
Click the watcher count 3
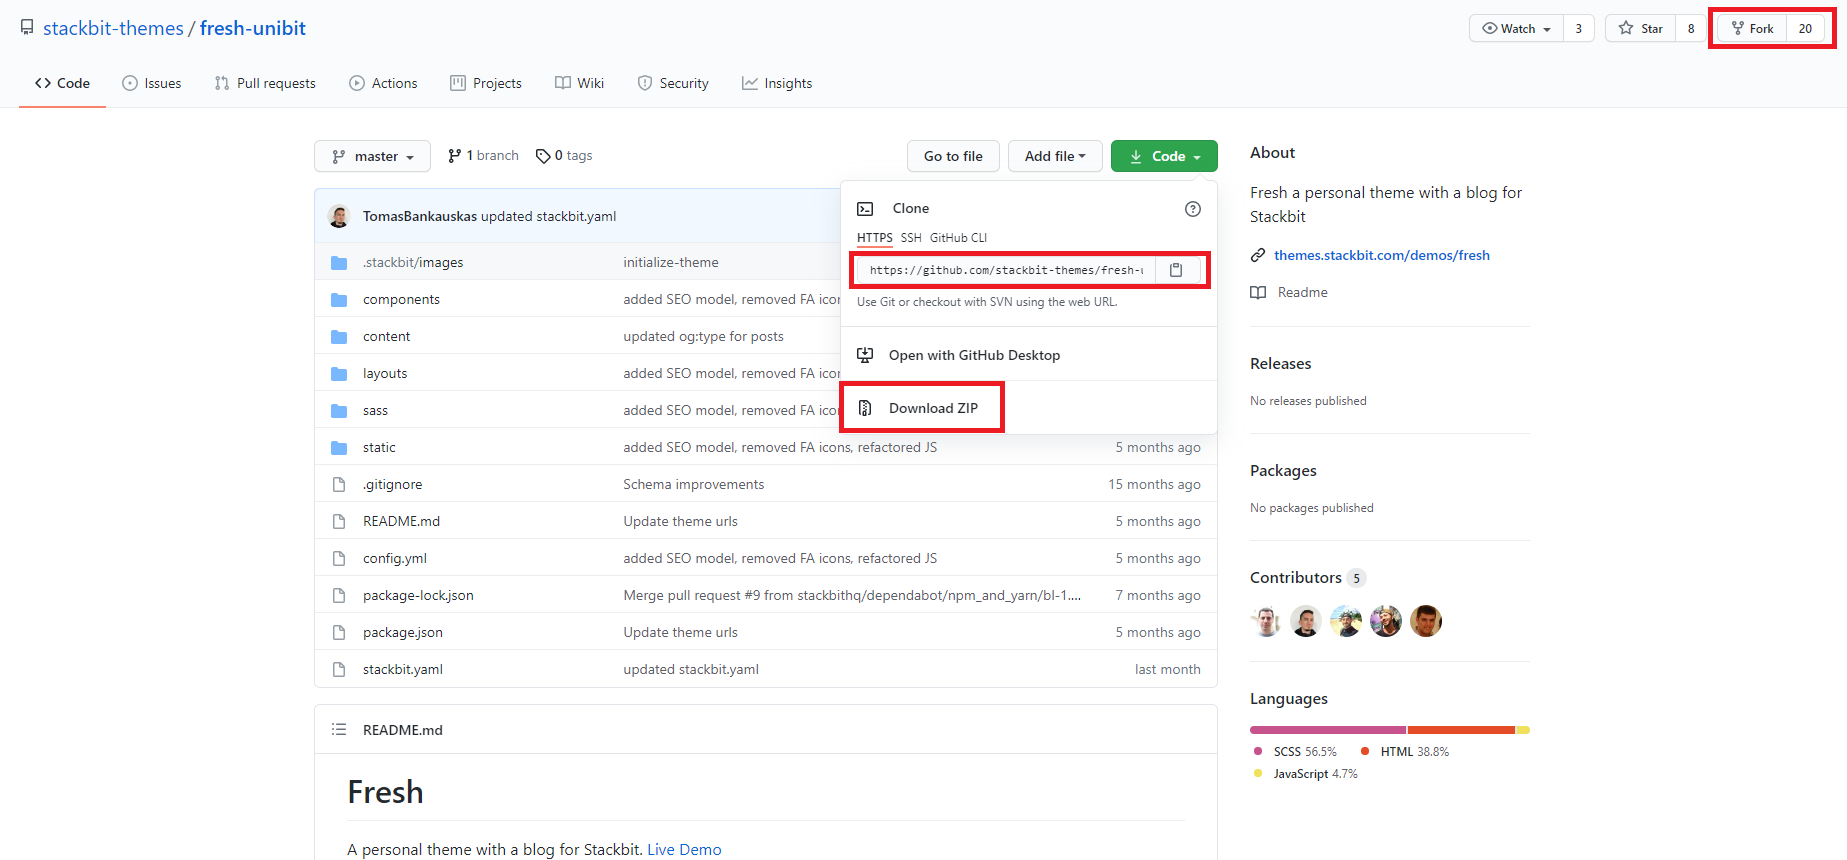1579,28
